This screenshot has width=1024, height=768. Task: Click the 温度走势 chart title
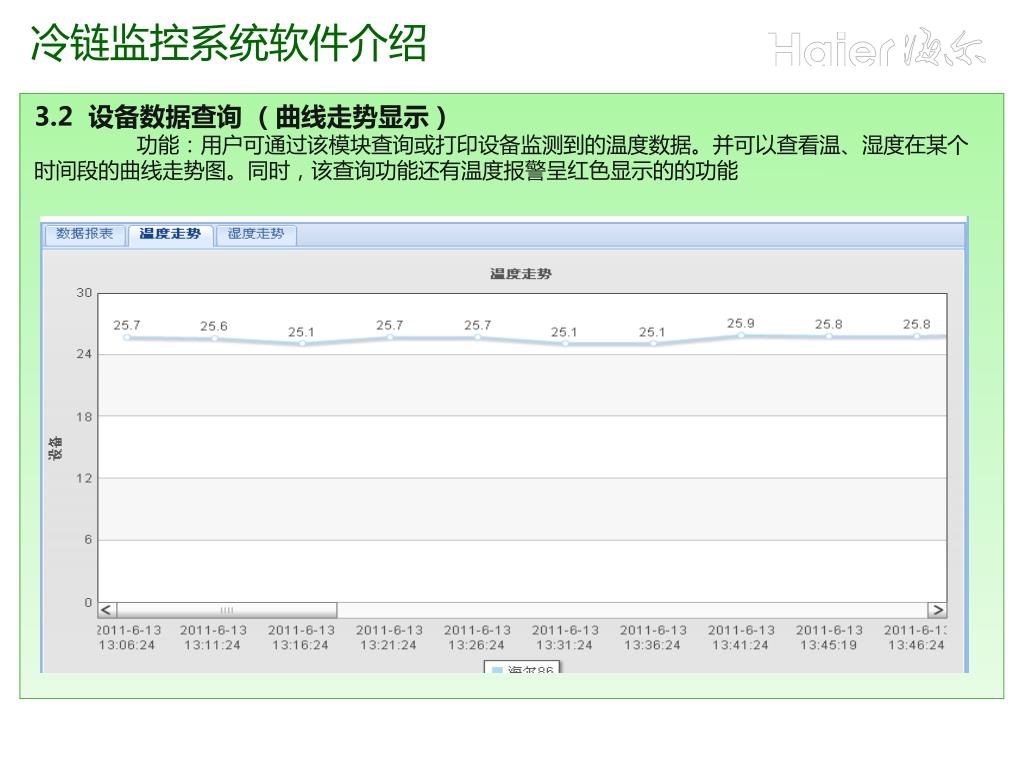pos(520,274)
